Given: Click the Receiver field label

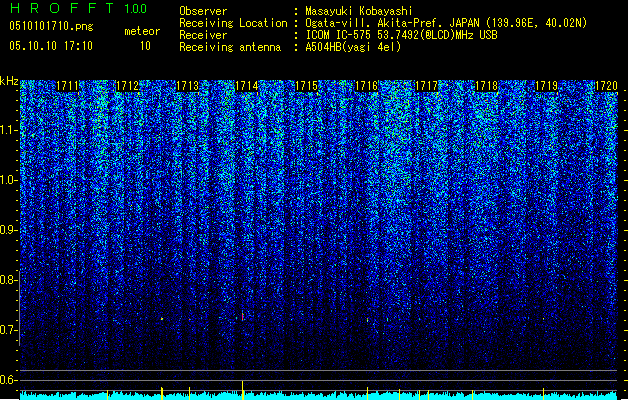Looking at the screenshot, I should click(203, 35).
